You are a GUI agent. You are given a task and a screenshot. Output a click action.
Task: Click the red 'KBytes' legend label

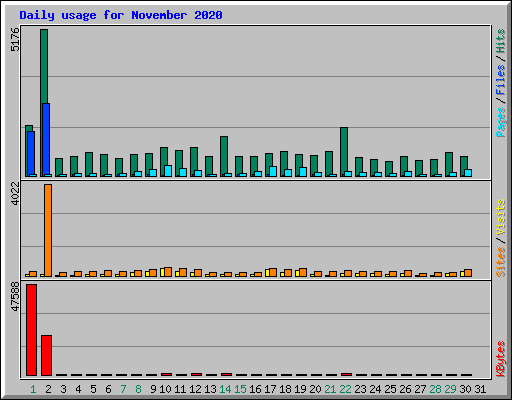click(x=500, y=359)
